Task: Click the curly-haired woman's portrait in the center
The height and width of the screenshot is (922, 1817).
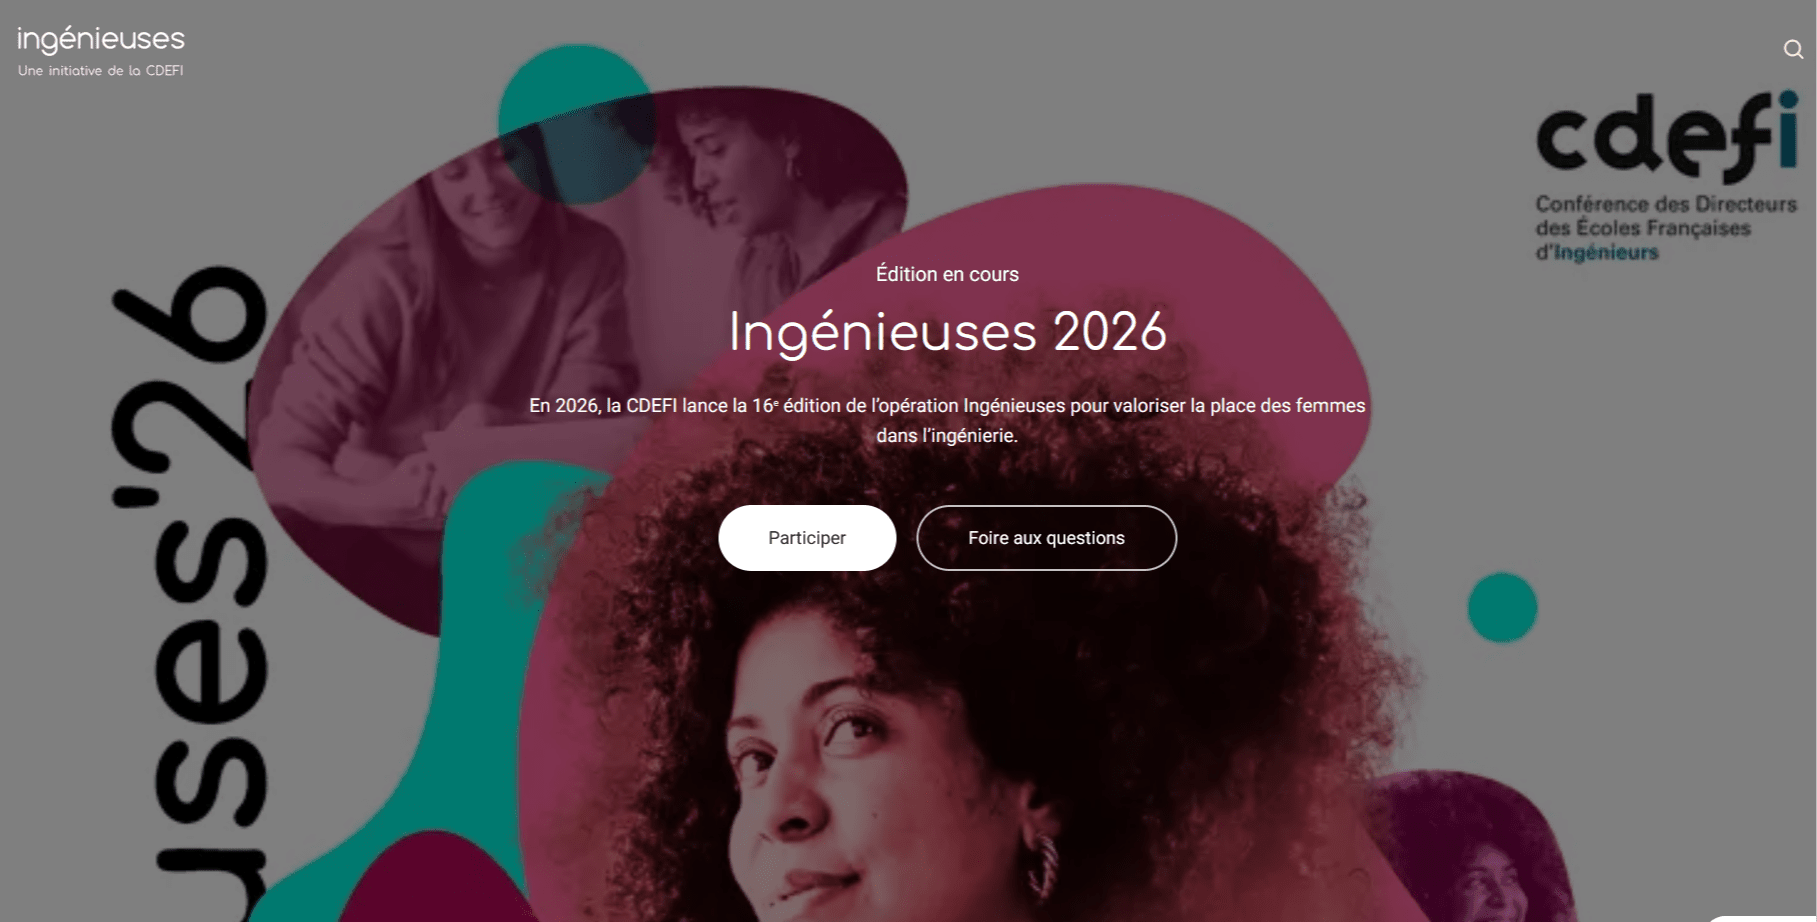Action: click(960, 700)
